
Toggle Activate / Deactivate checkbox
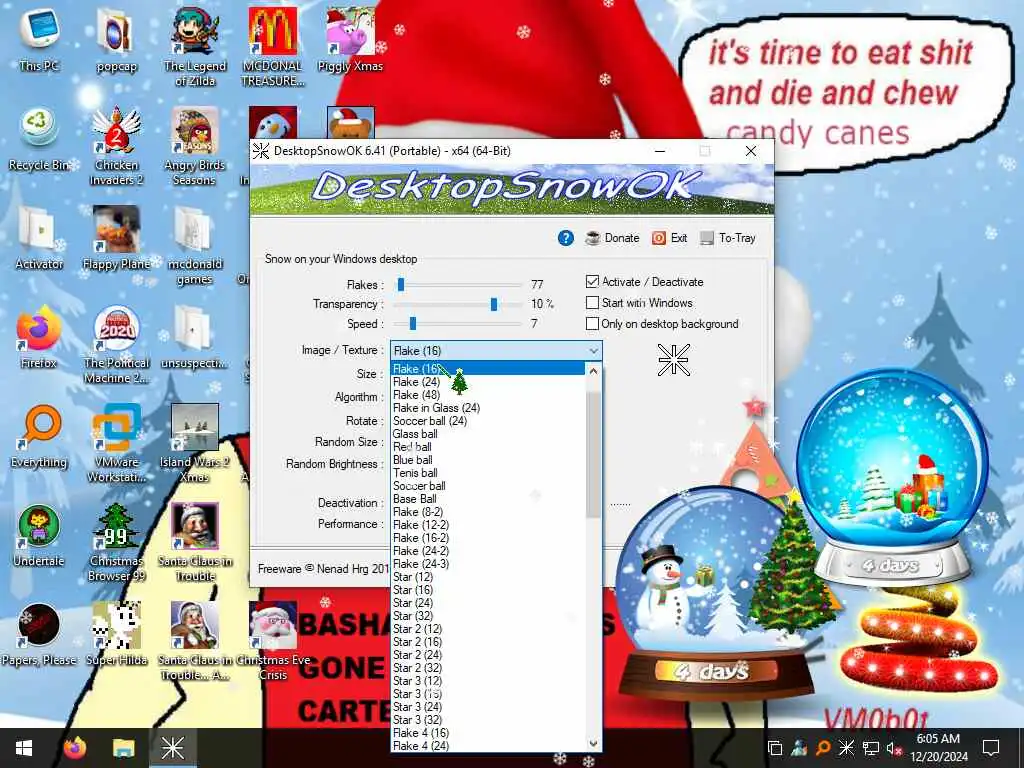pos(592,281)
